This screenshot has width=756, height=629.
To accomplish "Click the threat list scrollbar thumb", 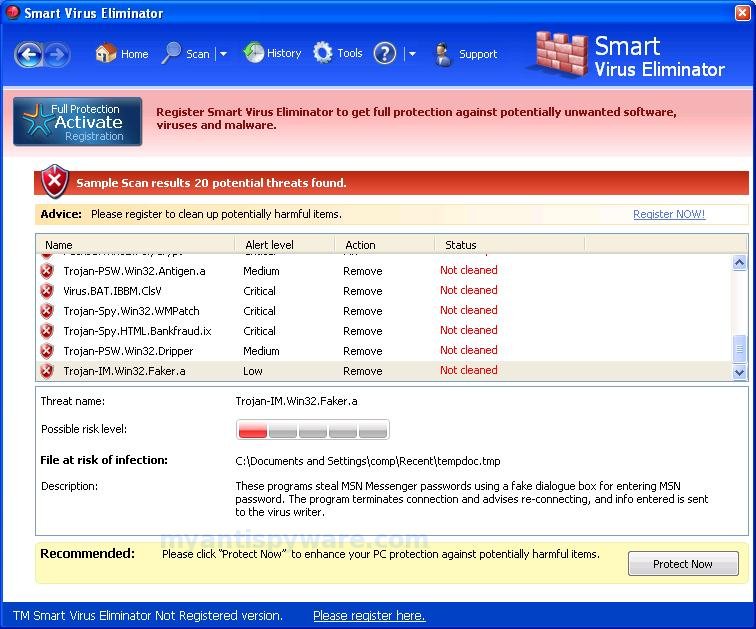I will coord(739,348).
